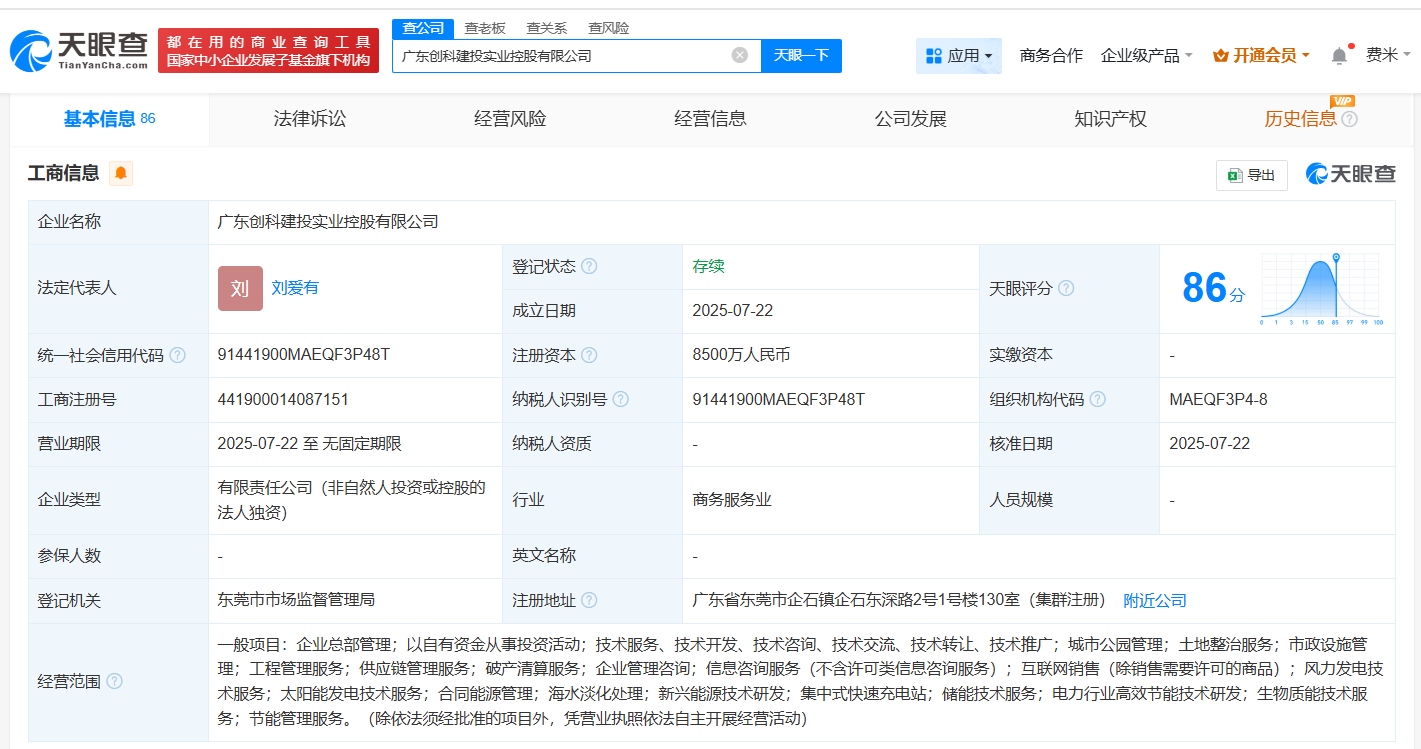Click the help icon next to 经营范围

coord(115,681)
